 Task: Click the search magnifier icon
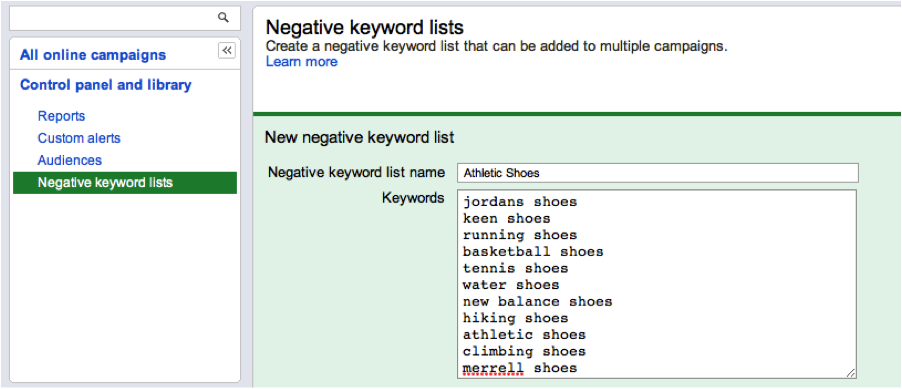click(x=223, y=18)
